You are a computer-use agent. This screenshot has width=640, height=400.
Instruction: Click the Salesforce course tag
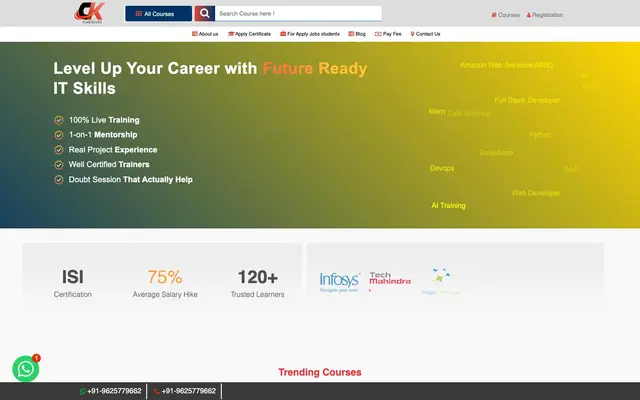[496, 153]
